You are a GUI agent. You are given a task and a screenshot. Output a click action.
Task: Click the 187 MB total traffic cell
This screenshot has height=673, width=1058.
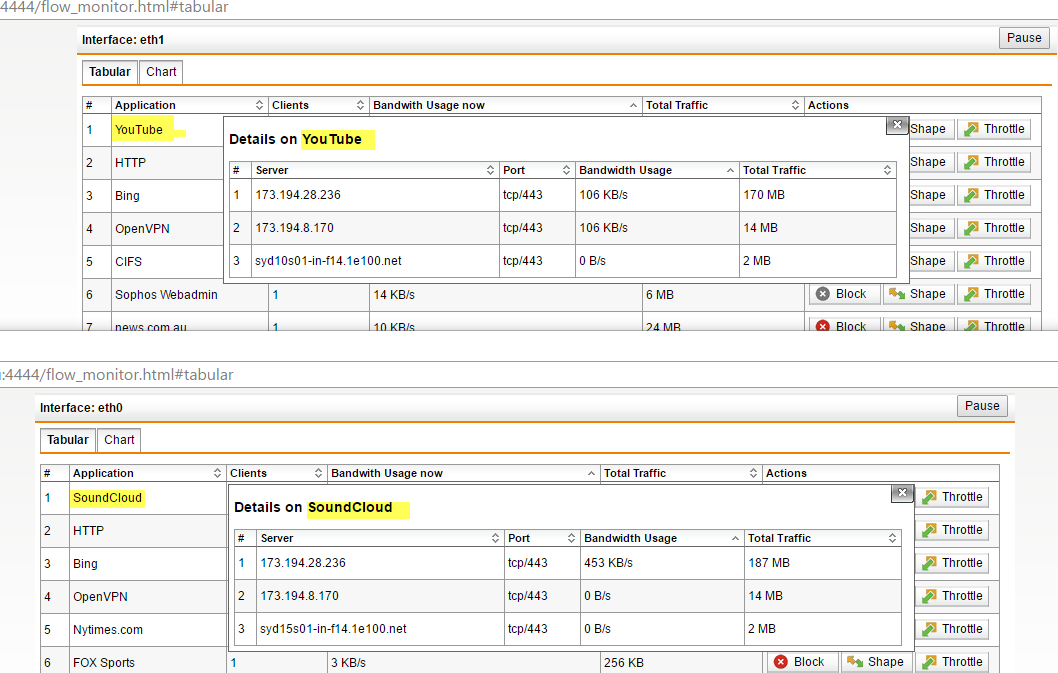(x=769, y=562)
